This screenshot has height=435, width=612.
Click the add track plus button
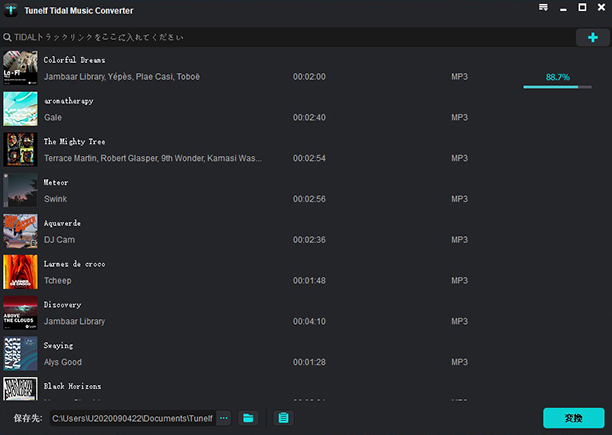[x=592, y=37]
